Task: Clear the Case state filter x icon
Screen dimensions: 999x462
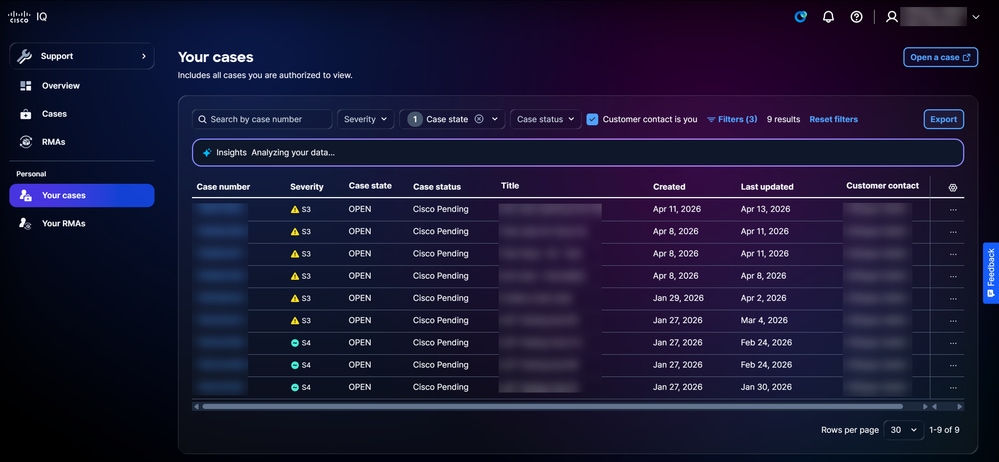Action: [479, 119]
